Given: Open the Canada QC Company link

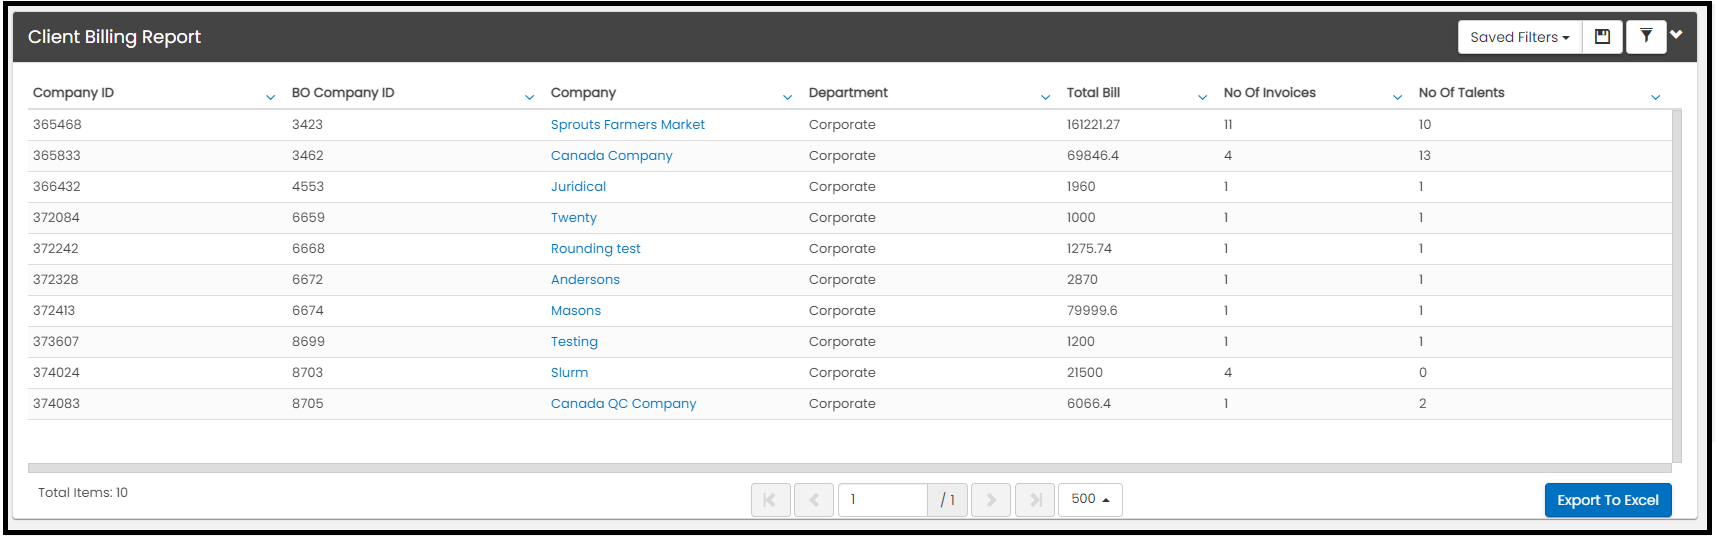Looking at the screenshot, I should [x=623, y=404].
